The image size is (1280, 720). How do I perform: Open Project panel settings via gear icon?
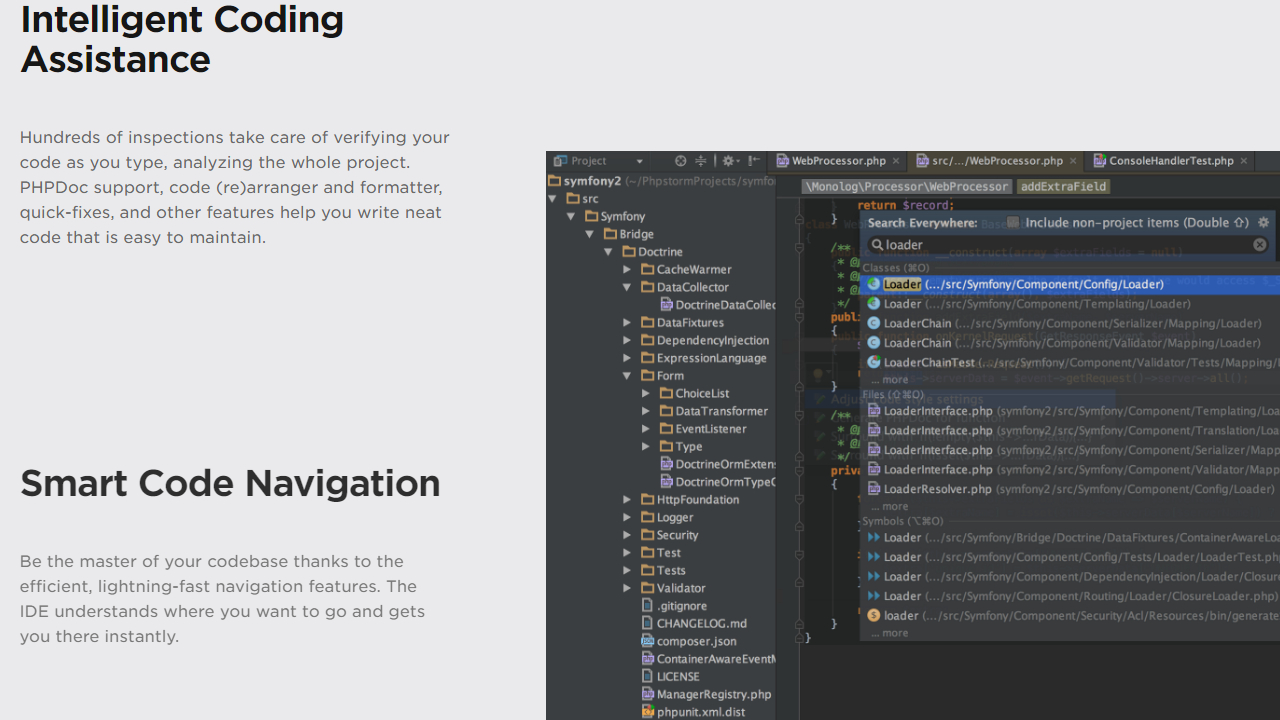[x=728, y=161]
